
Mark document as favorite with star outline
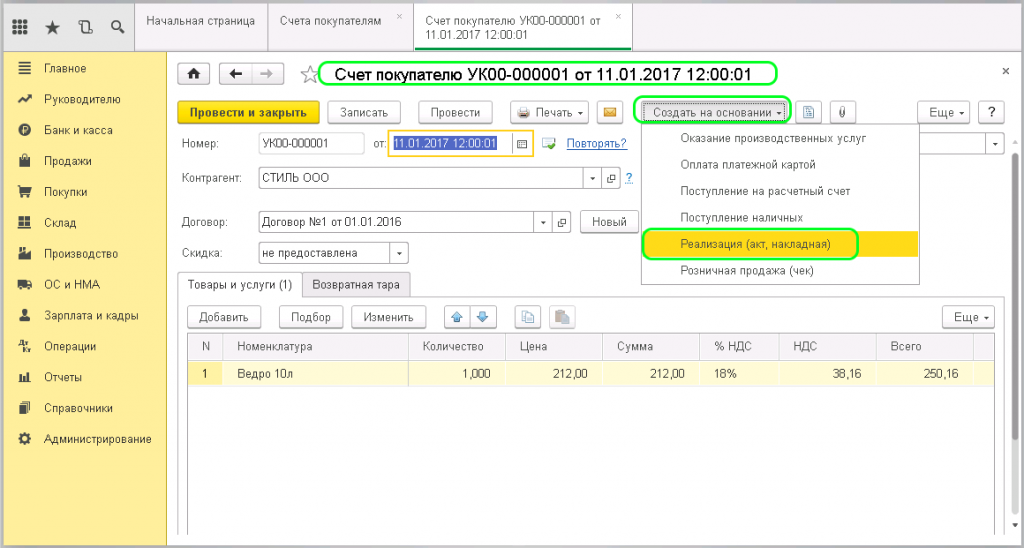(x=310, y=75)
